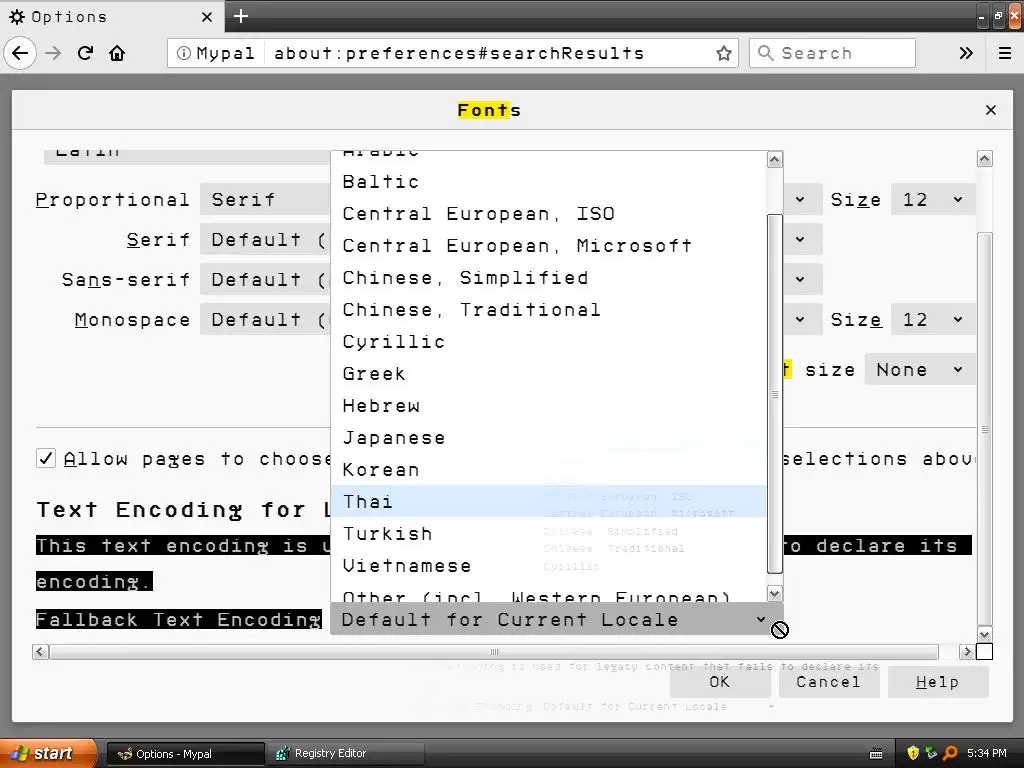Viewport: 1024px width, 768px height.
Task: Click the dropdown list scroll up arrow
Action: (775, 159)
